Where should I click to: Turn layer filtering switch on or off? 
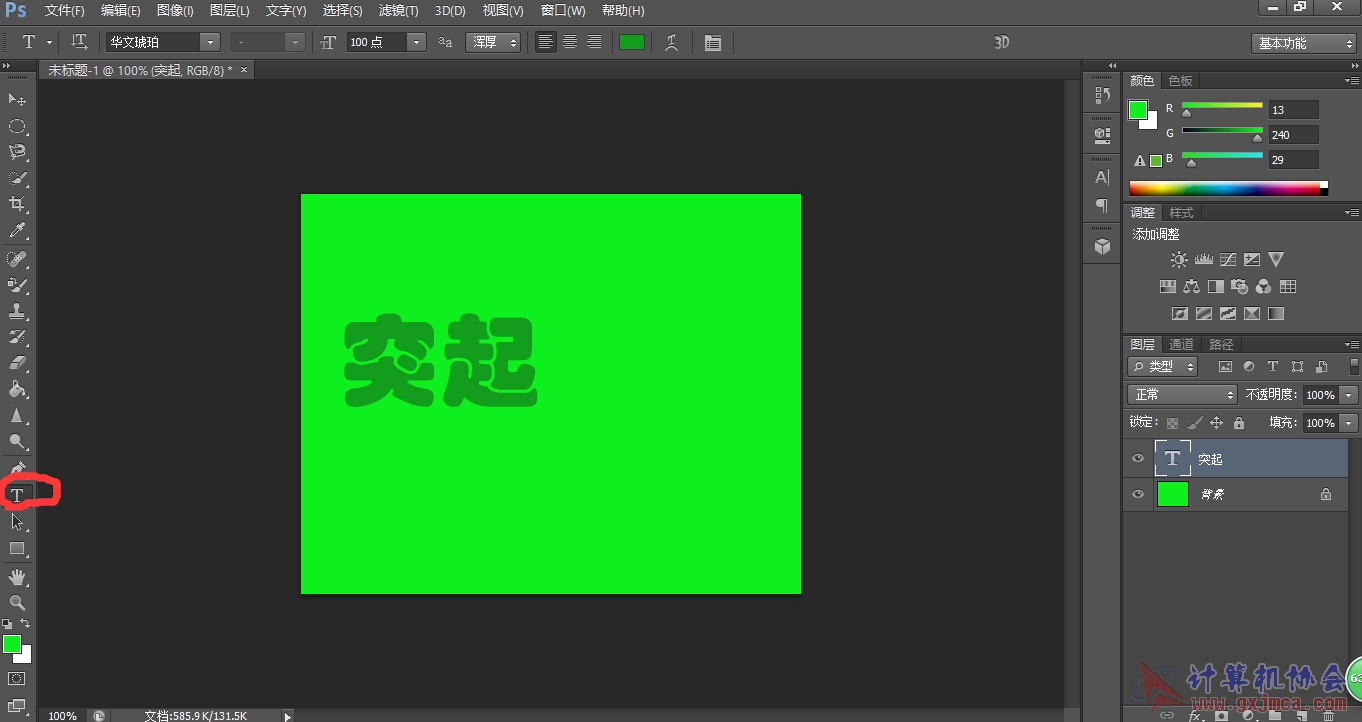1354,366
